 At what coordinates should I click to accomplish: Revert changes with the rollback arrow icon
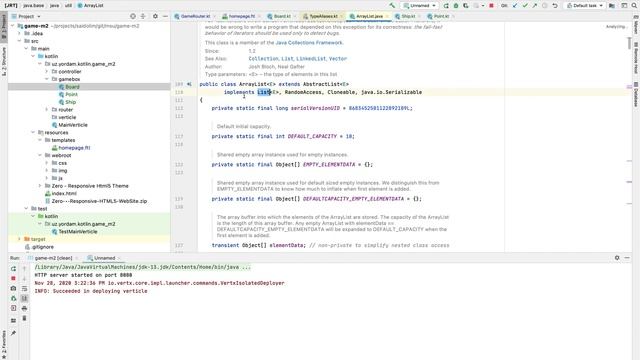pos(555,6)
